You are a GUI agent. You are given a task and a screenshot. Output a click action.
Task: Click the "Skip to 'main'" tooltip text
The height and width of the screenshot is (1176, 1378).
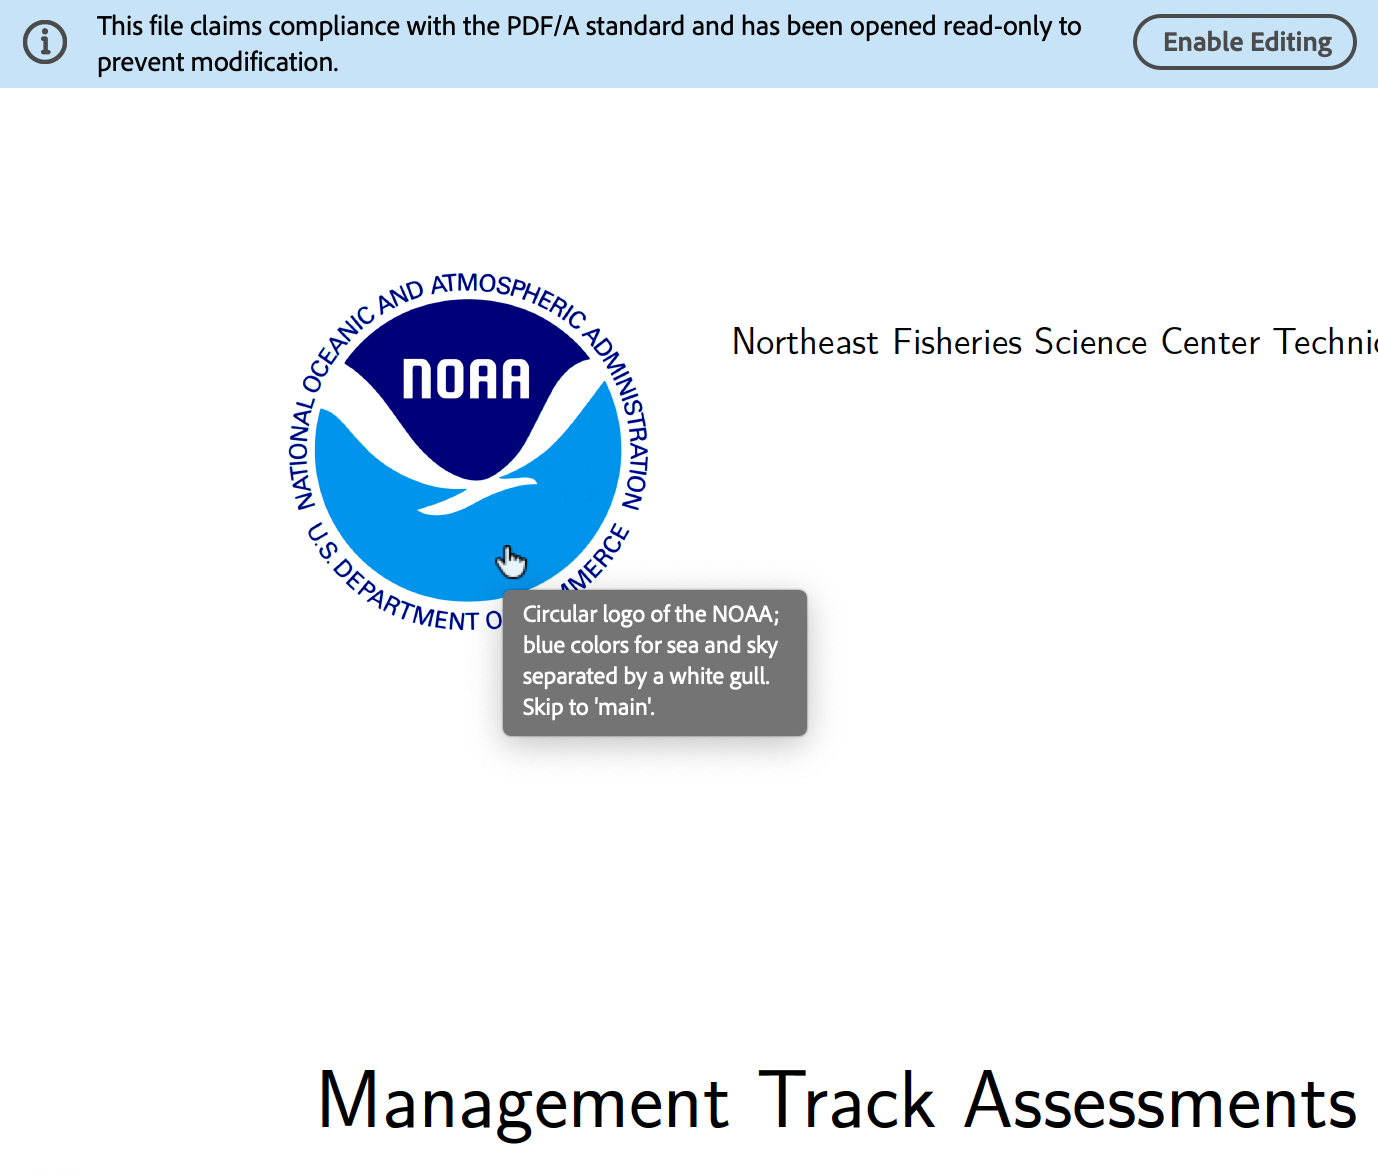(x=588, y=707)
